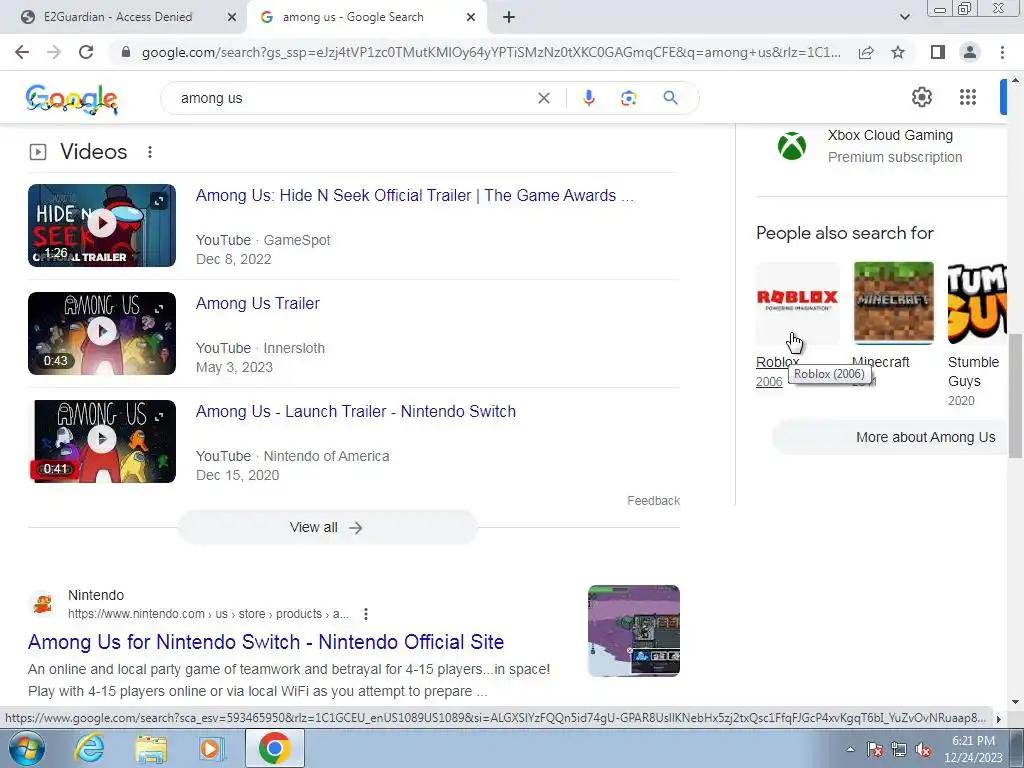Search by image with Google Lens
This screenshot has height=768, width=1024.
(628, 98)
